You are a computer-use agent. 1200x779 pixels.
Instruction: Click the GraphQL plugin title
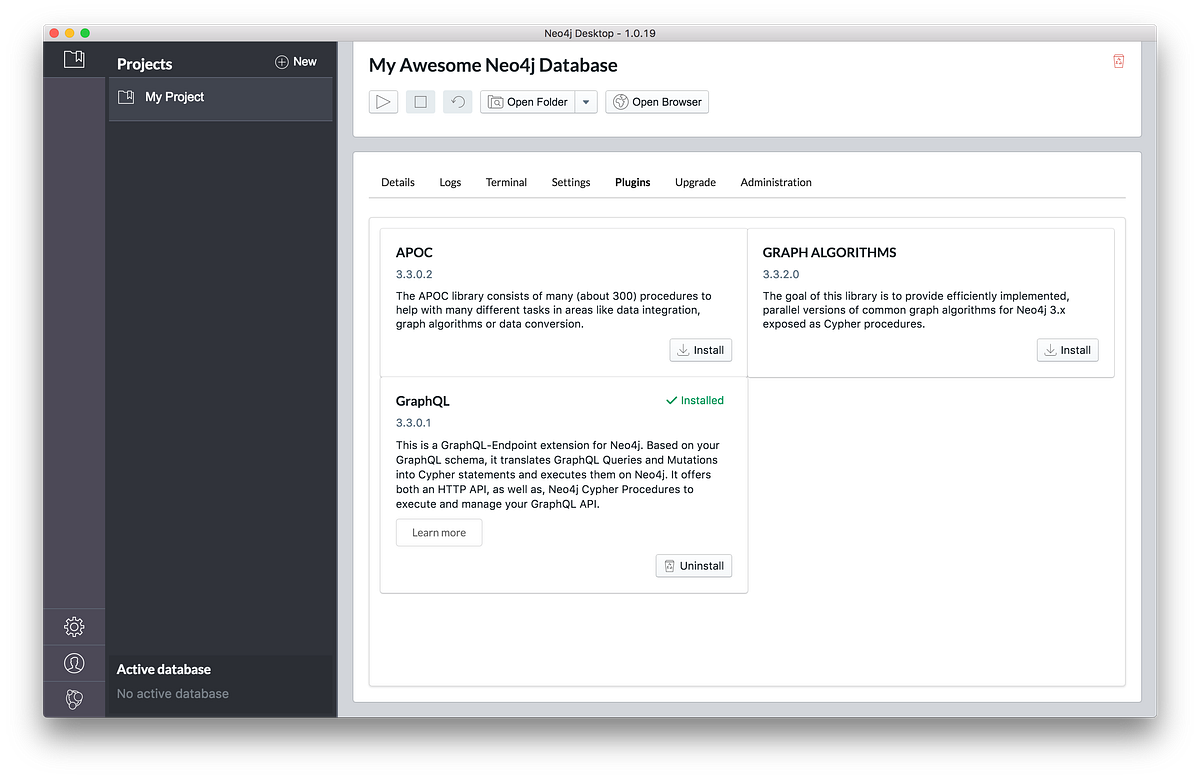click(x=423, y=401)
